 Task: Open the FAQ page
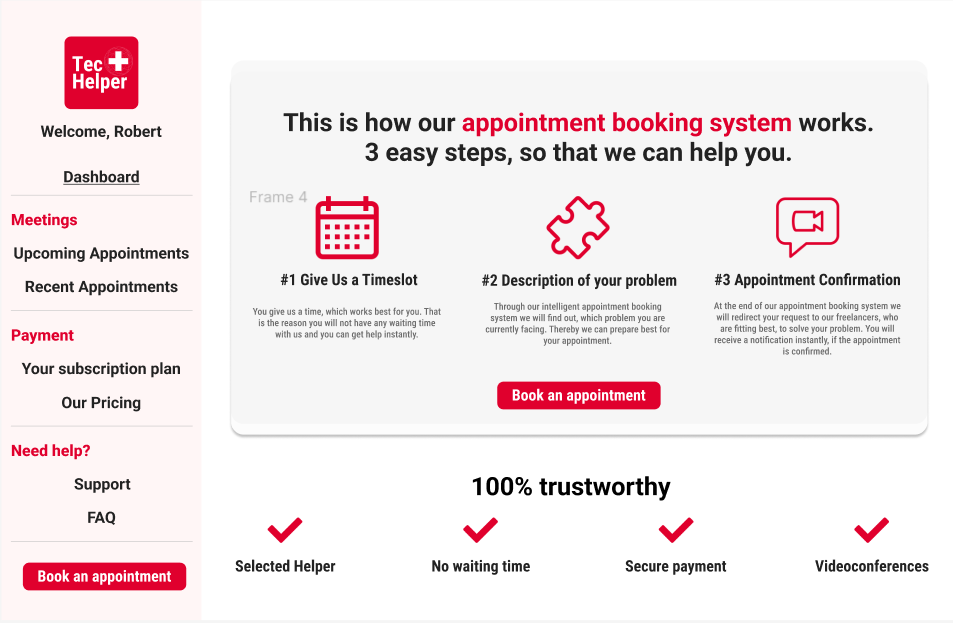pyautogui.click(x=101, y=518)
